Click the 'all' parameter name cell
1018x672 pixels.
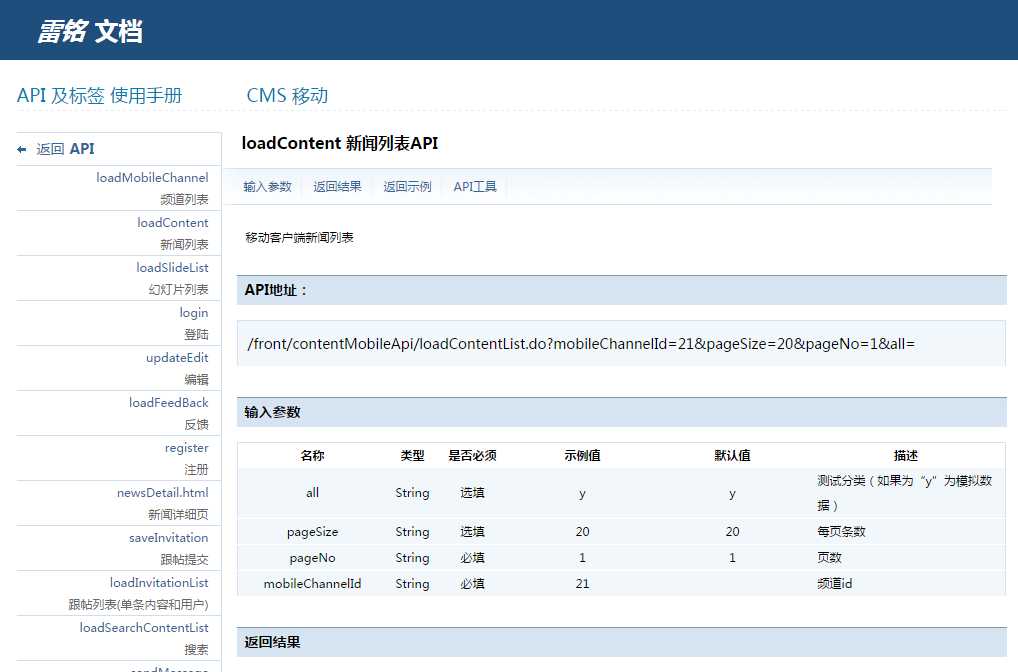pyautogui.click(x=312, y=493)
